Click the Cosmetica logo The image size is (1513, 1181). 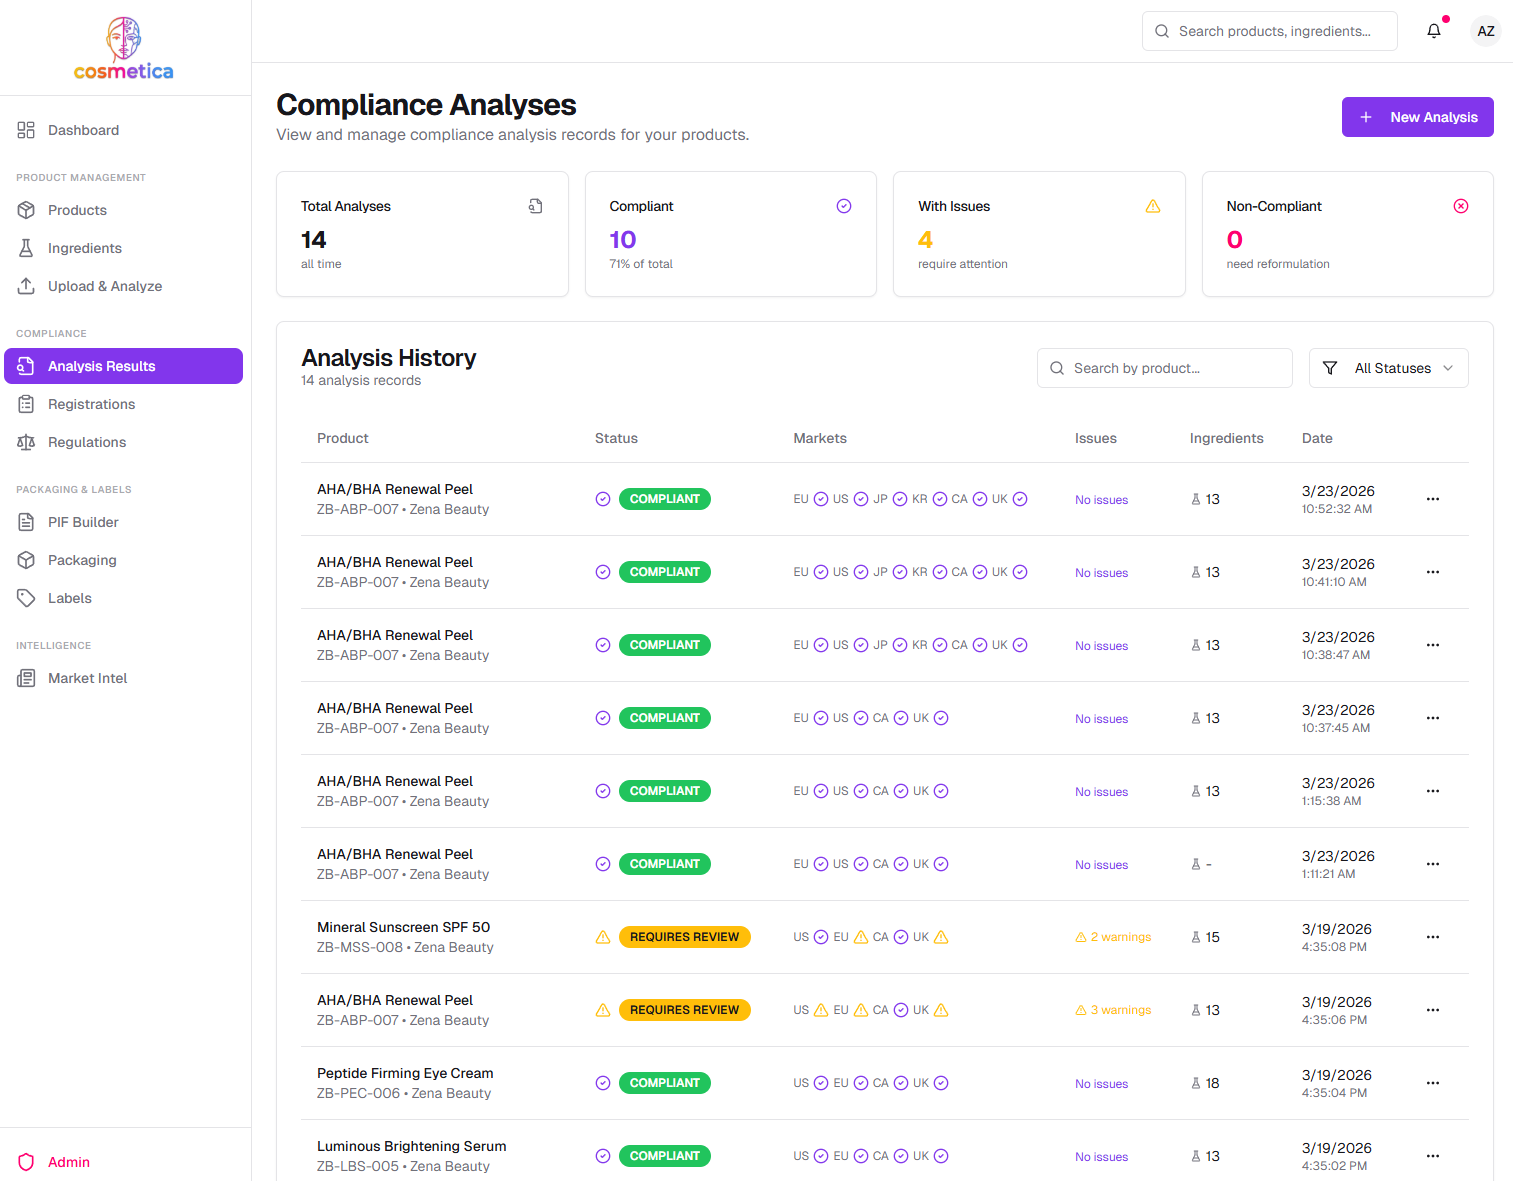point(124,49)
